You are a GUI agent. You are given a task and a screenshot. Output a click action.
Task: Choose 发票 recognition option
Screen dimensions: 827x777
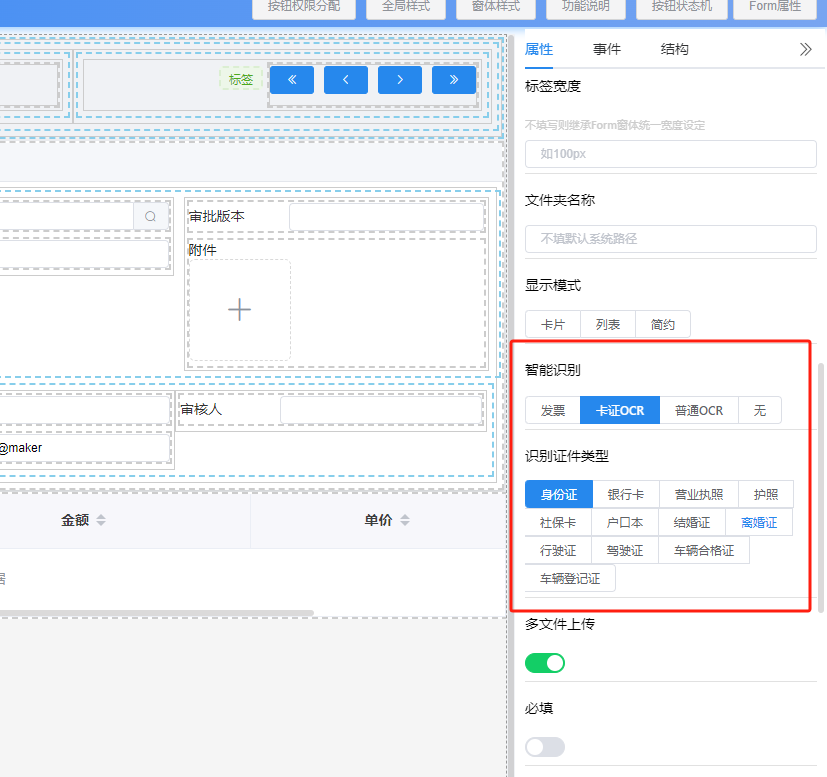[553, 410]
